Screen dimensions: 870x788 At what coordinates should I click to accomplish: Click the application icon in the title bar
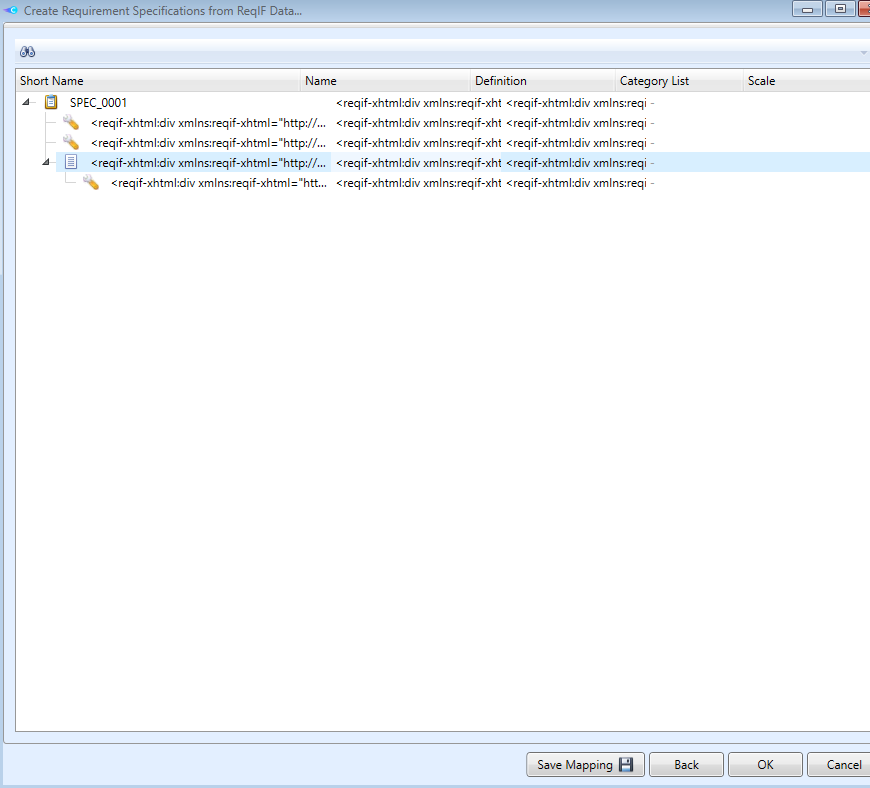10,10
